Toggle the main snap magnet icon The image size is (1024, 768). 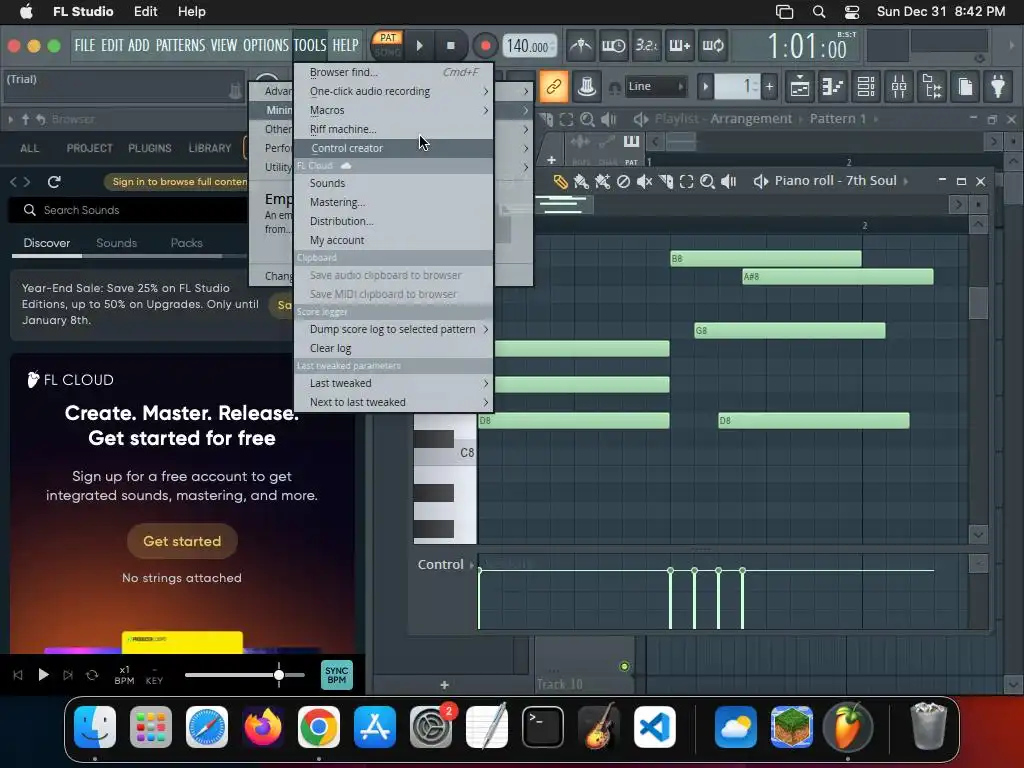click(615, 88)
